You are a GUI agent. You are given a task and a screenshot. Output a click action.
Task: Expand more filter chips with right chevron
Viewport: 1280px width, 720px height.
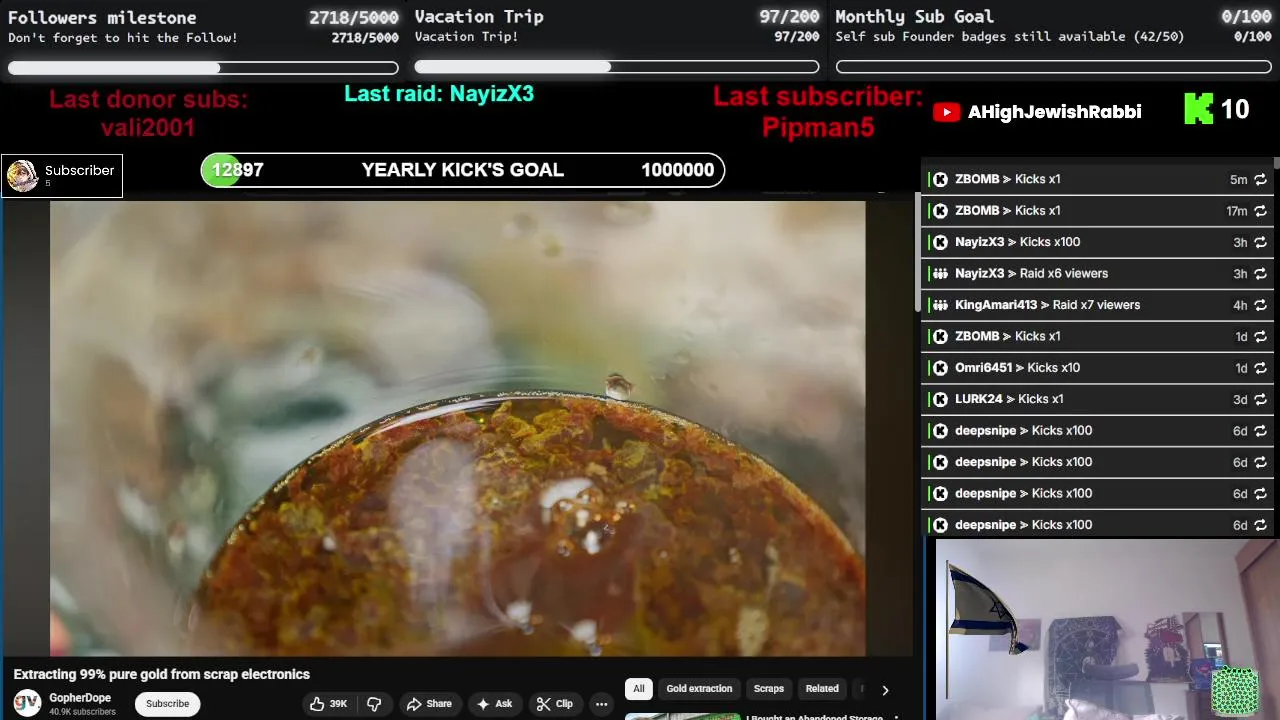pos(885,689)
